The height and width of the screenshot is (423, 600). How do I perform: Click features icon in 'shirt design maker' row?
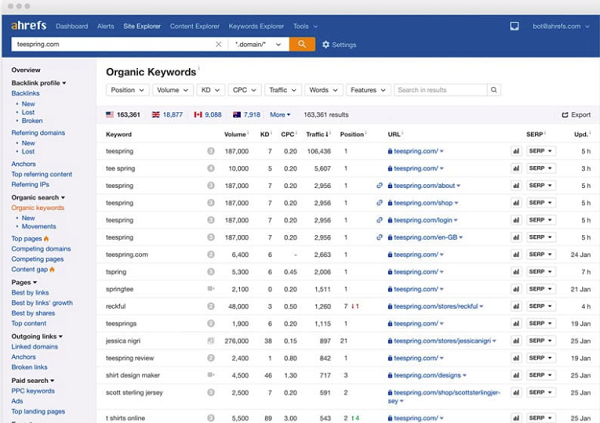(211, 375)
